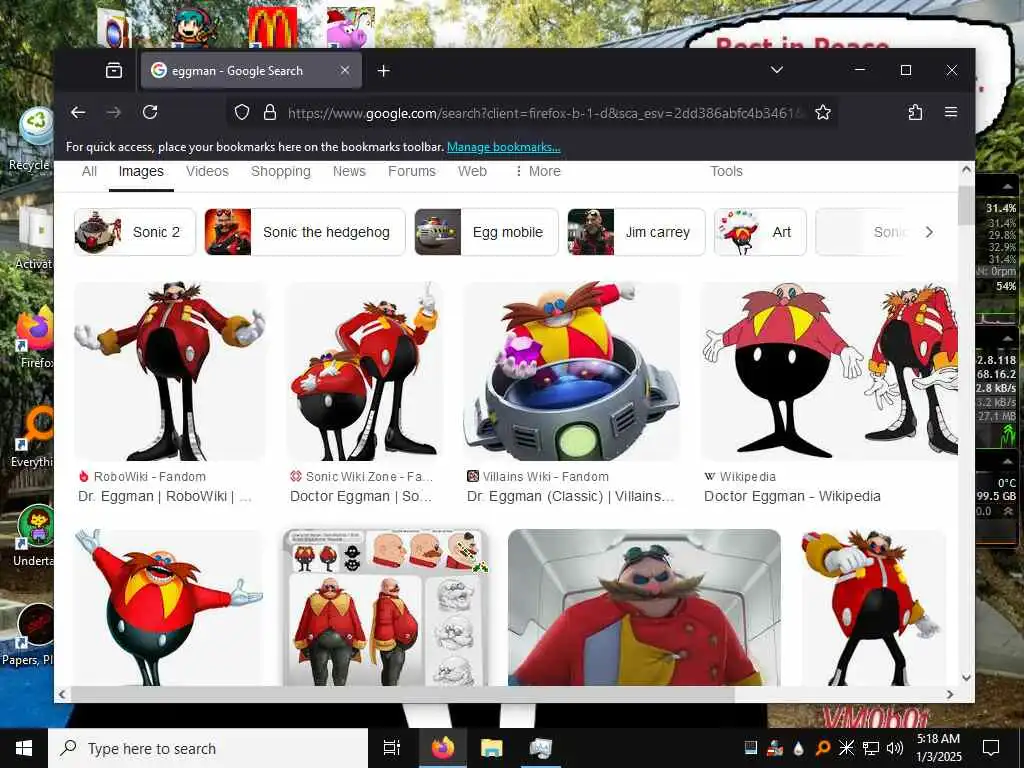Open the Windows Start menu
1024x768 pixels.
tap(24, 748)
